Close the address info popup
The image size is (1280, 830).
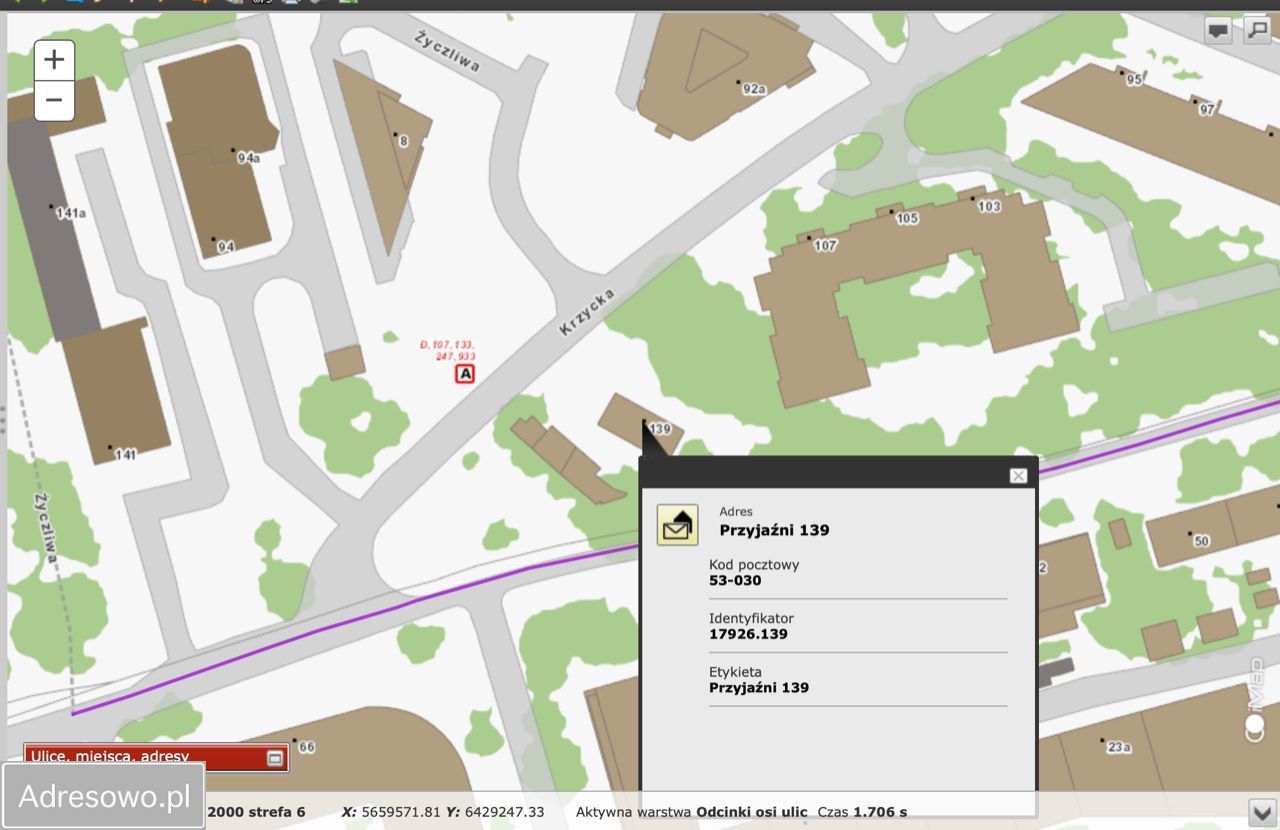[x=1018, y=476]
